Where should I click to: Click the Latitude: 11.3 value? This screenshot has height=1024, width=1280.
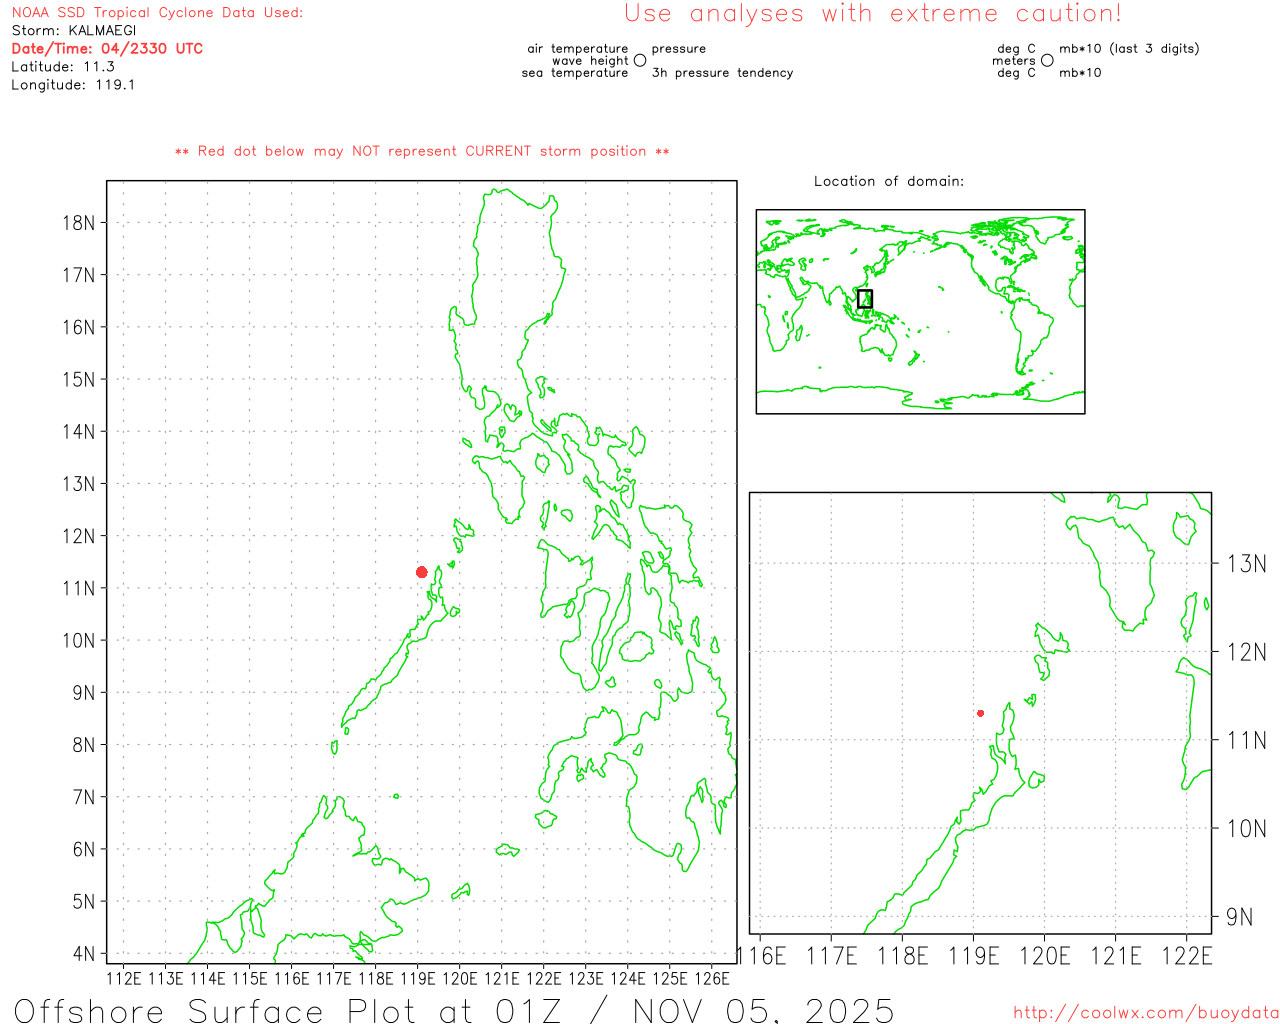63,67
